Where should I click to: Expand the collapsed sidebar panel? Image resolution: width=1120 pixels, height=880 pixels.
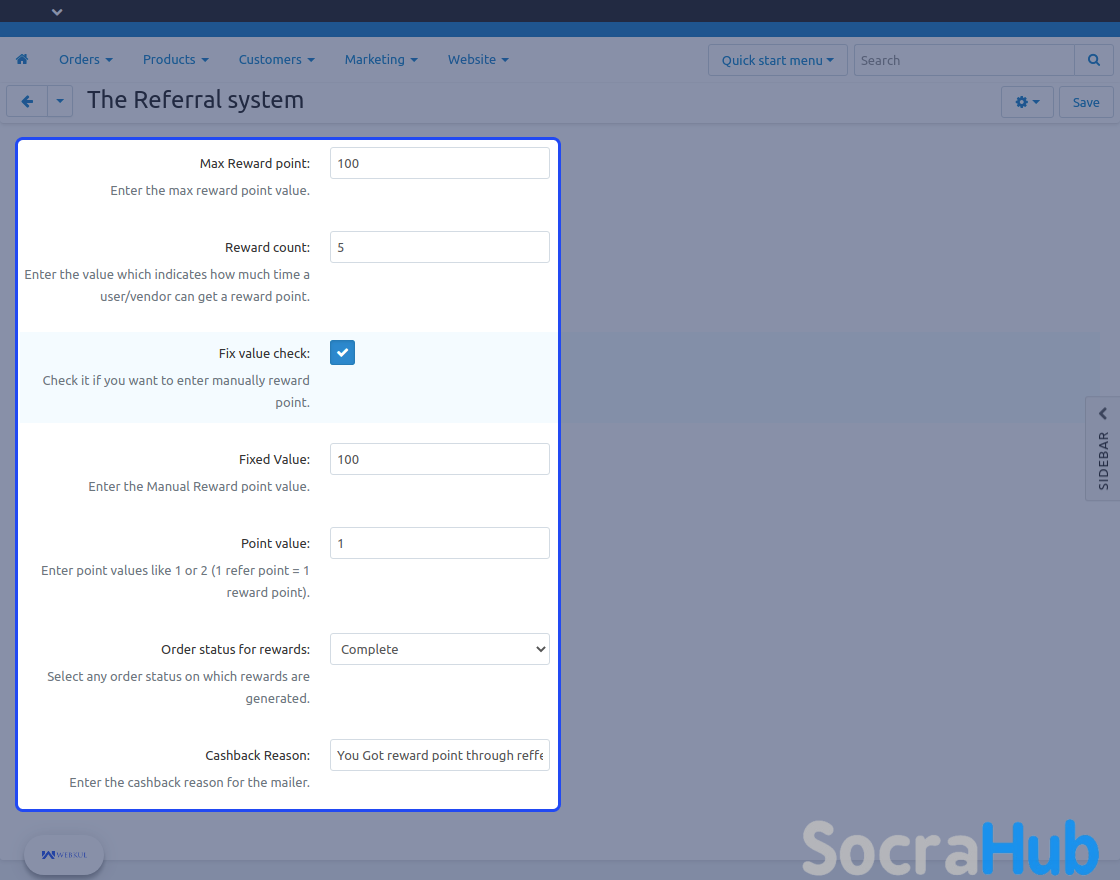pyautogui.click(x=1103, y=448)
